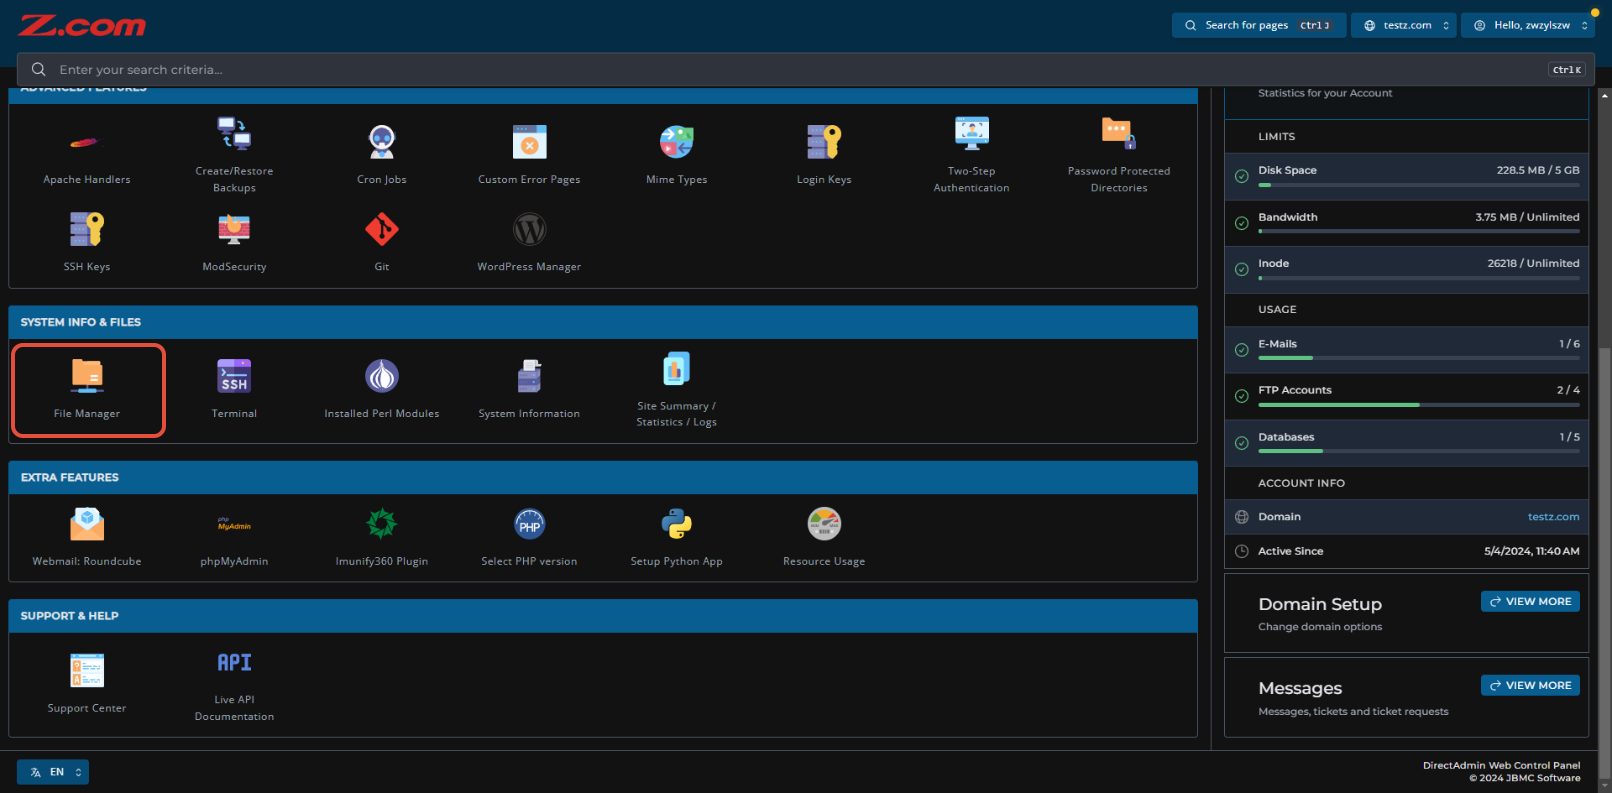Open Apache Handlers

click(87, 158)
